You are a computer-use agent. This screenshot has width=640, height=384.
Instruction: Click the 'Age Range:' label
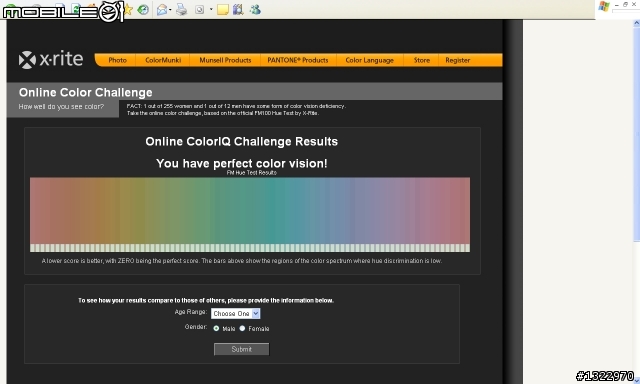click(x=191, y=312)
